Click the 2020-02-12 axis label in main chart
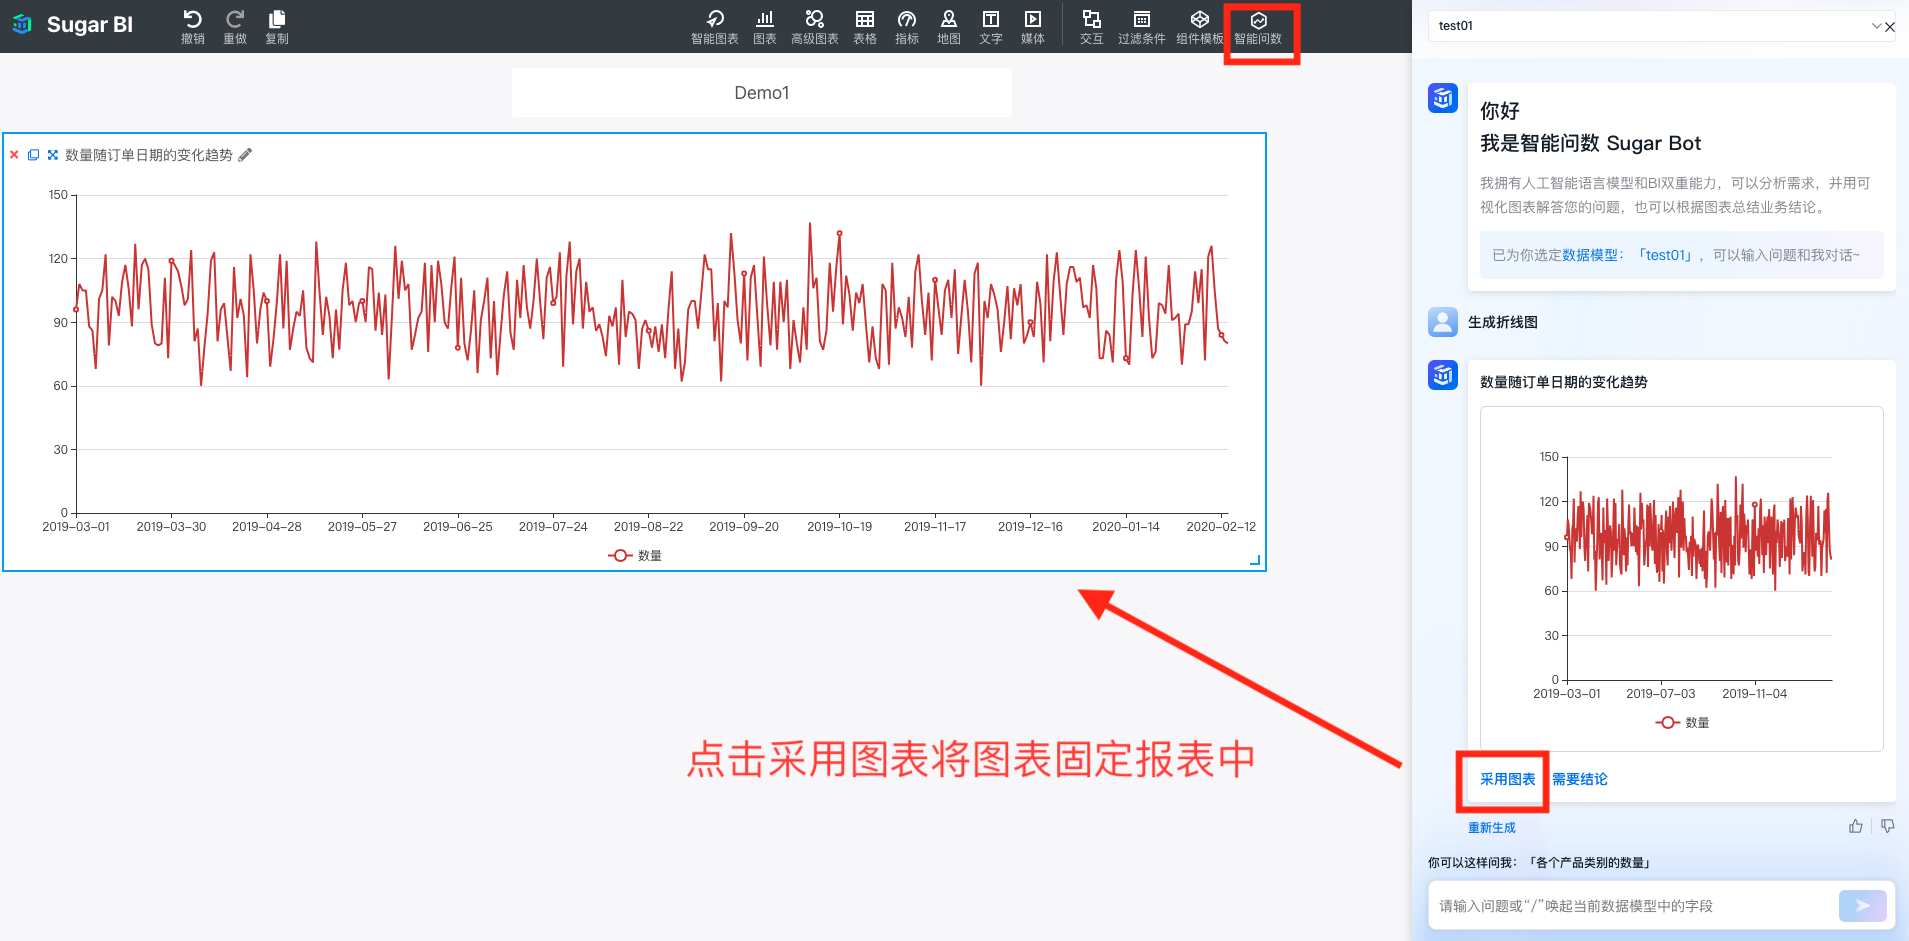This screenshot has width=1909, height=941. [x=1221, y=527]
